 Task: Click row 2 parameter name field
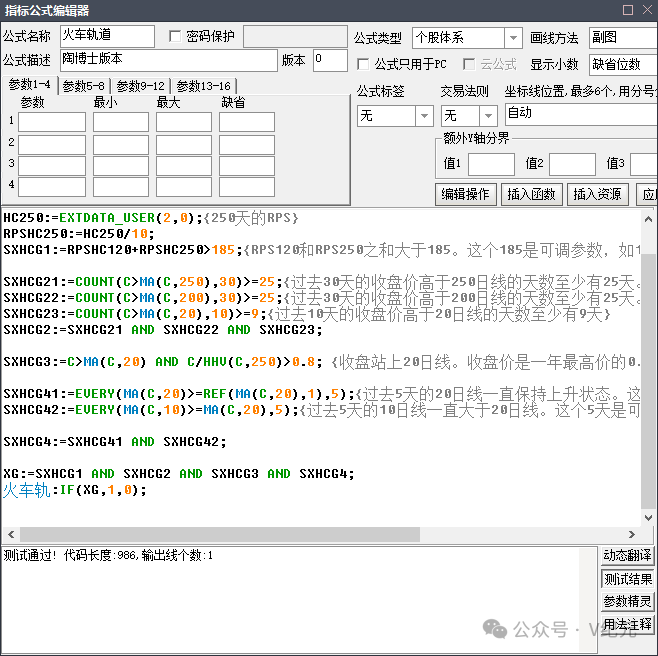(x=52, y=144)
